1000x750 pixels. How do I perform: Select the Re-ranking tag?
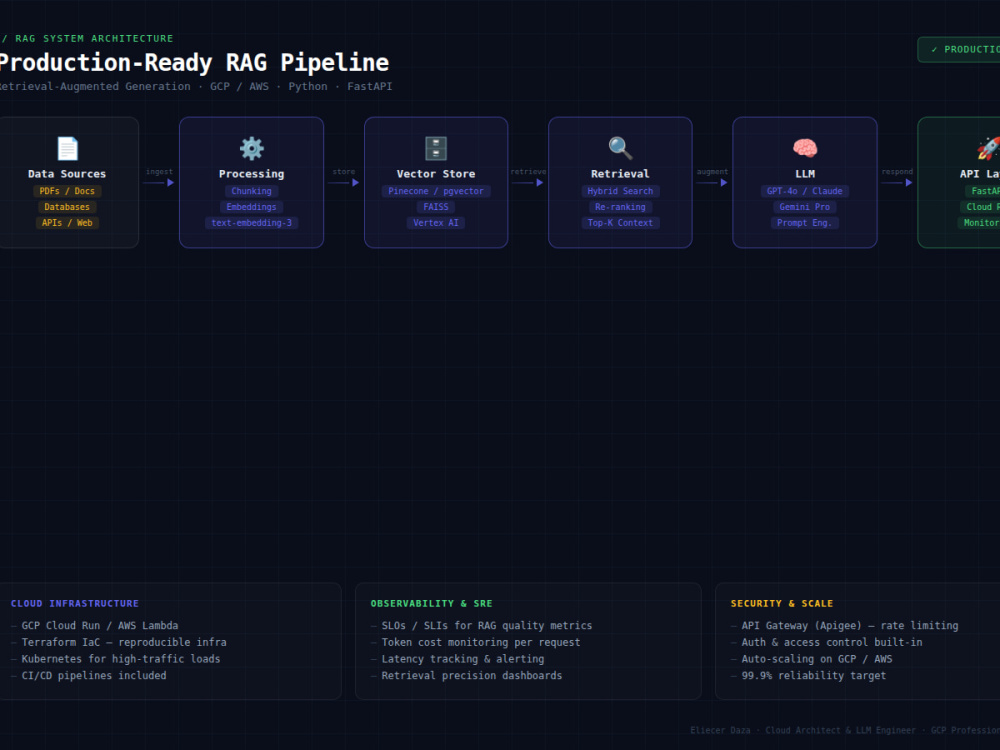click(x=620, y=207)
